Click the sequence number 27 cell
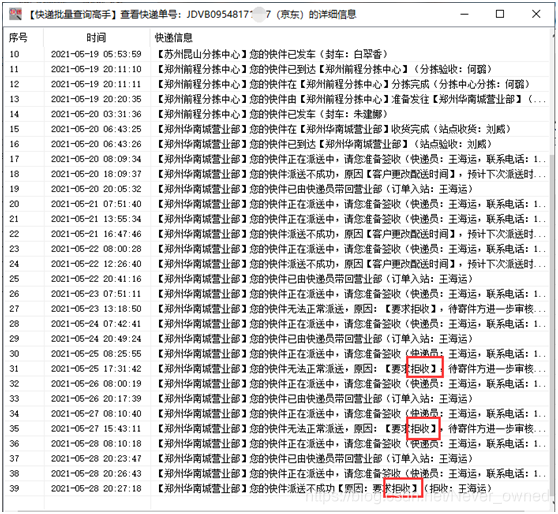 (14, 309)
